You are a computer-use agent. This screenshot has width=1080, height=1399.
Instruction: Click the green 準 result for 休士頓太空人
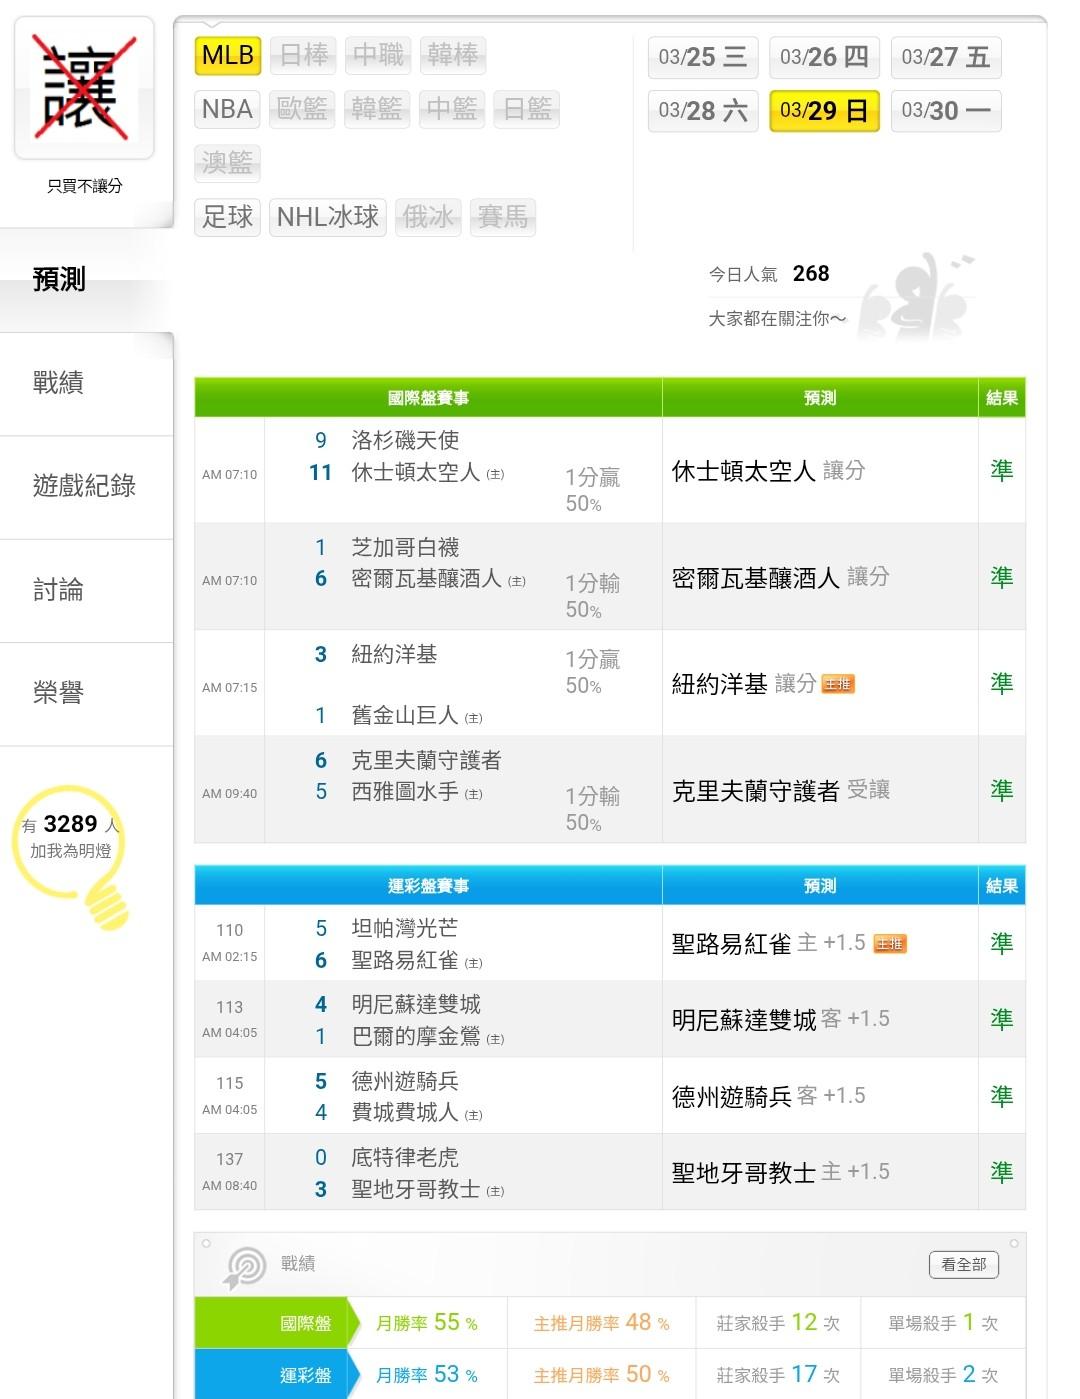click(1001, 470)
